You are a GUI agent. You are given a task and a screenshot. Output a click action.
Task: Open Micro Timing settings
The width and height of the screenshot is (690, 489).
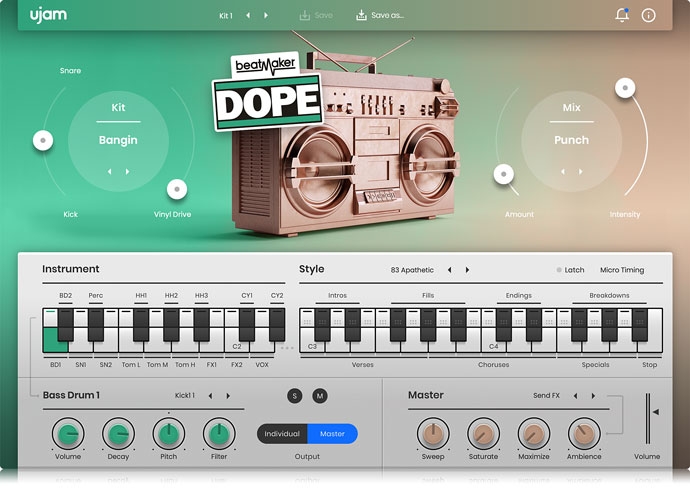click(622, 270)
